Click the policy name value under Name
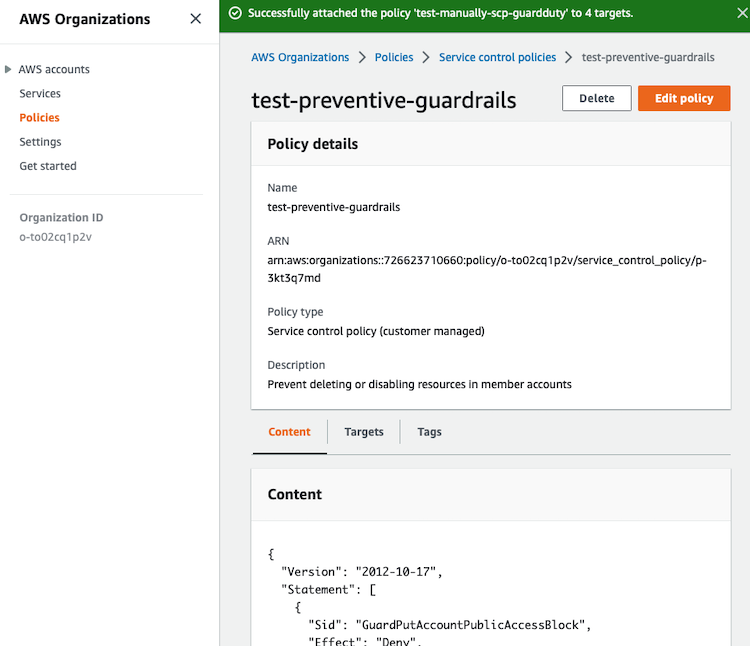The width and height of the screenshot is (750, 646). [x=333, y=207]
